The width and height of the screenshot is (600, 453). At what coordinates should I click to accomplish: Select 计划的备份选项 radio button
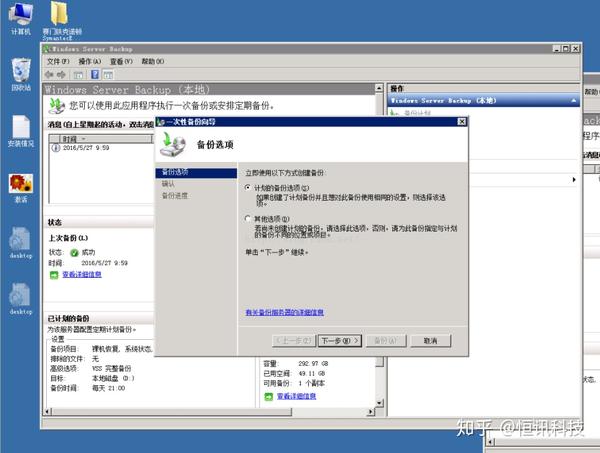tap(248, 187)
